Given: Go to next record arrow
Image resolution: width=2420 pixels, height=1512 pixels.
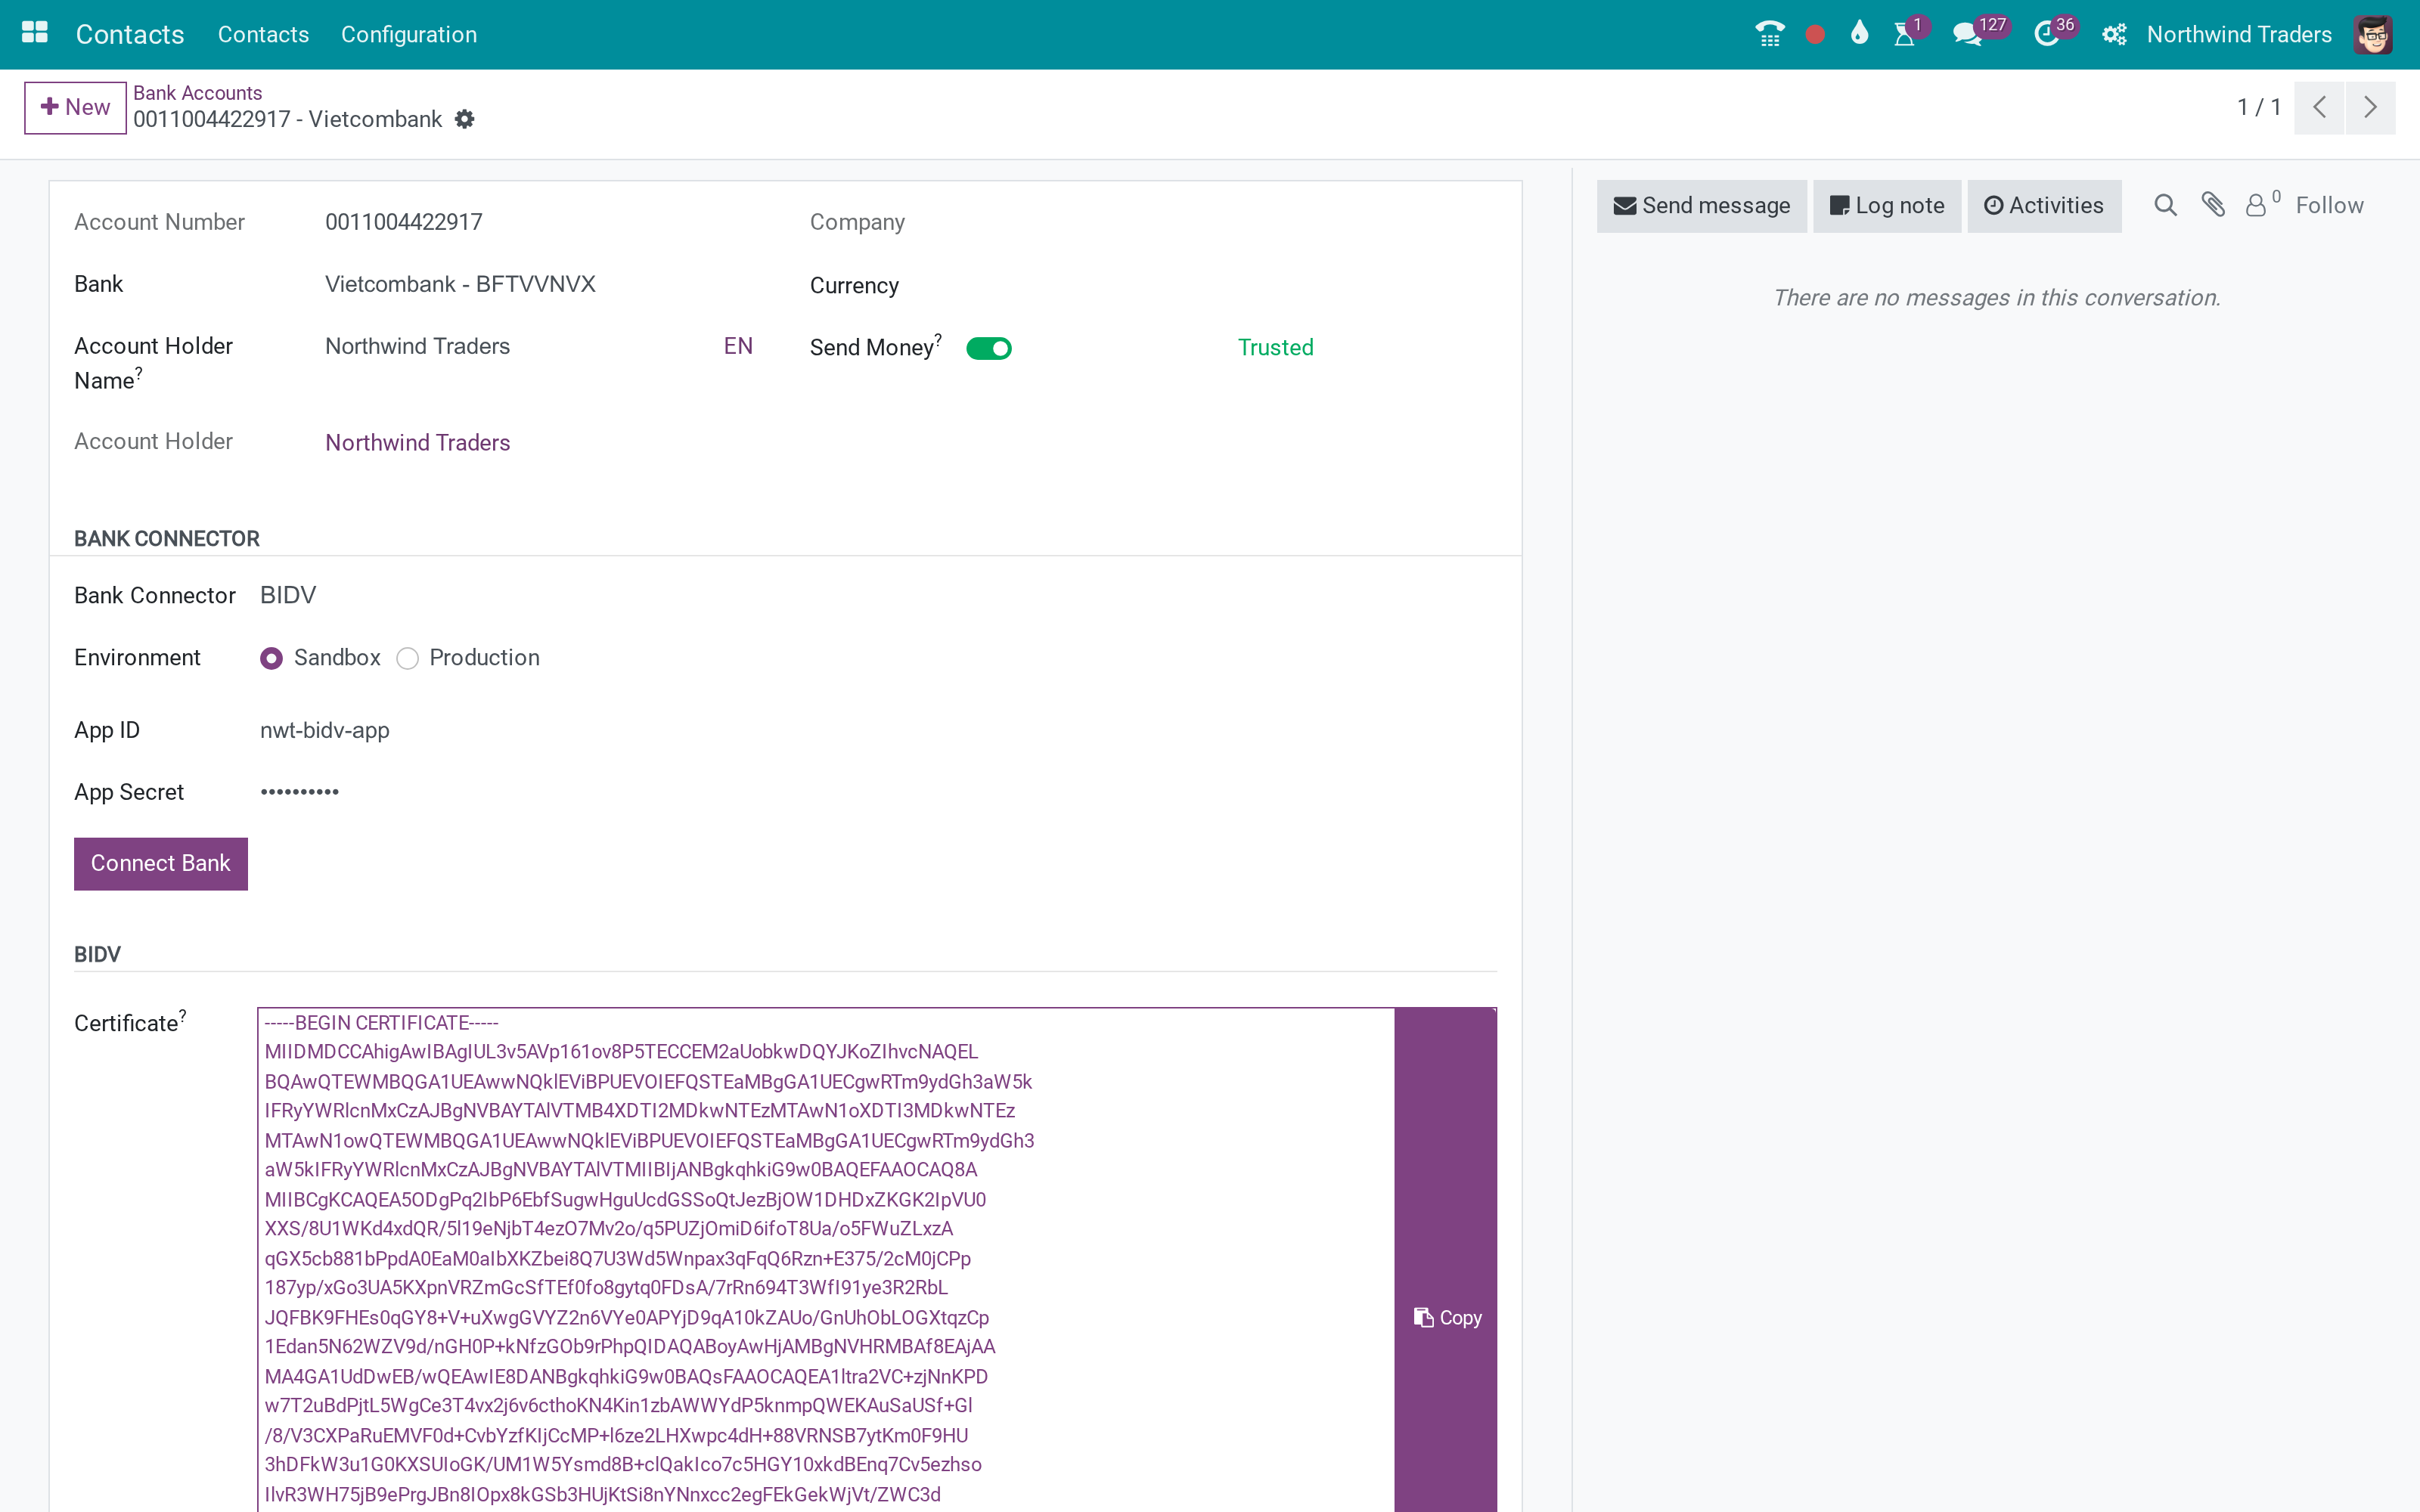Looking at the screenshot, I should click(2370, 107).
